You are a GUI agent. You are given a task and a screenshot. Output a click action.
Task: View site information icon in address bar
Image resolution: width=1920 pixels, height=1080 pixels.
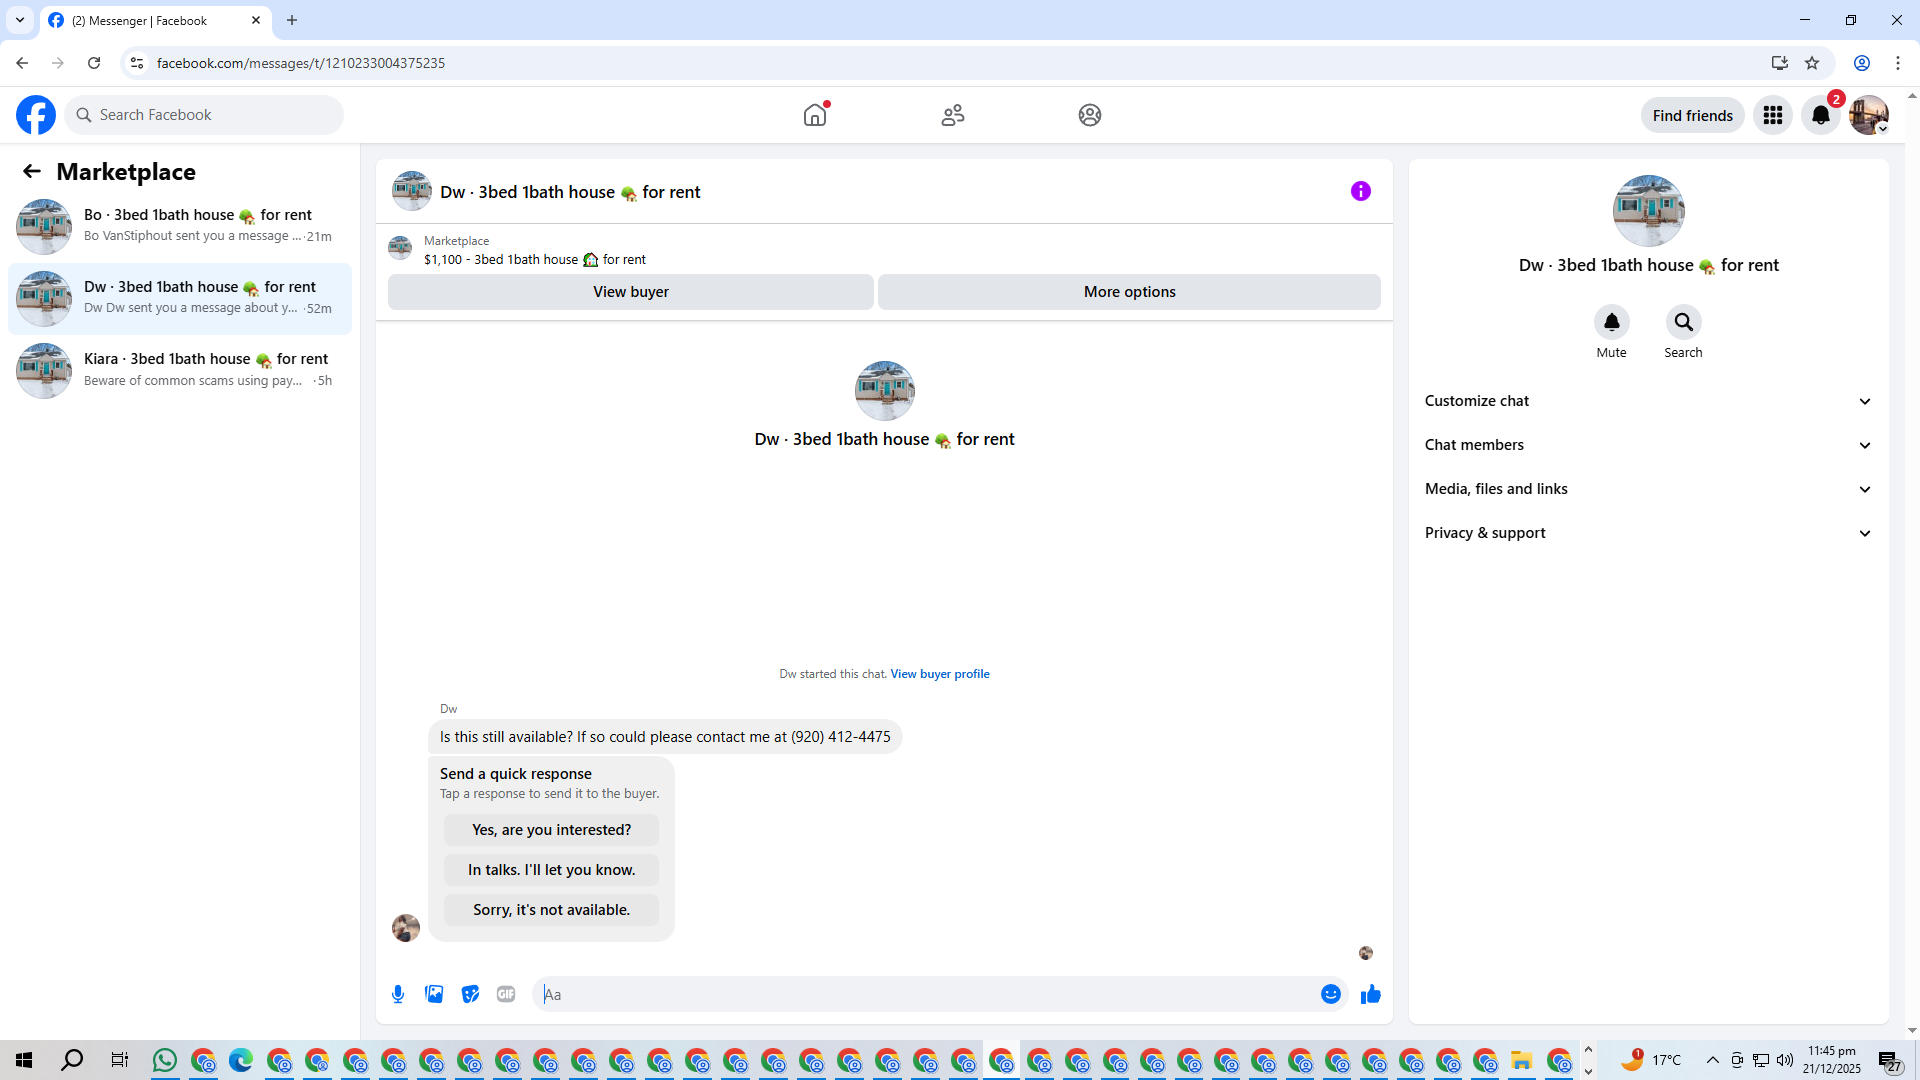[x=137, y=63]
